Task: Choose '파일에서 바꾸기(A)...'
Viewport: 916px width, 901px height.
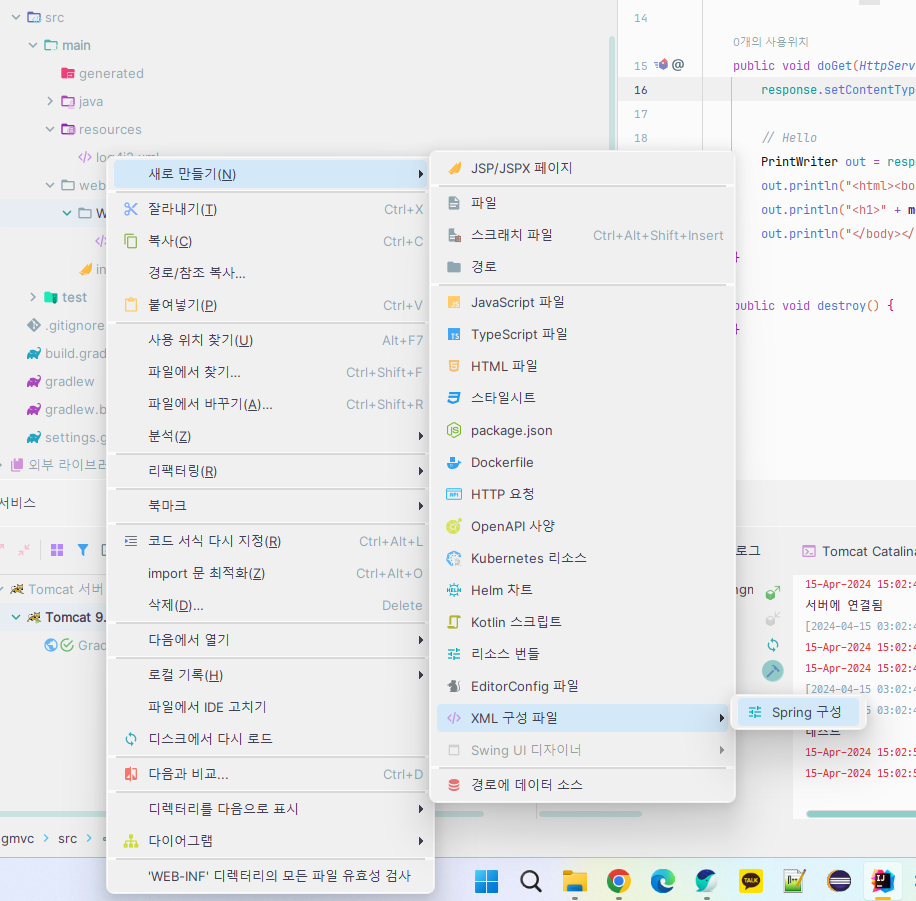Action: pos(270,404)
